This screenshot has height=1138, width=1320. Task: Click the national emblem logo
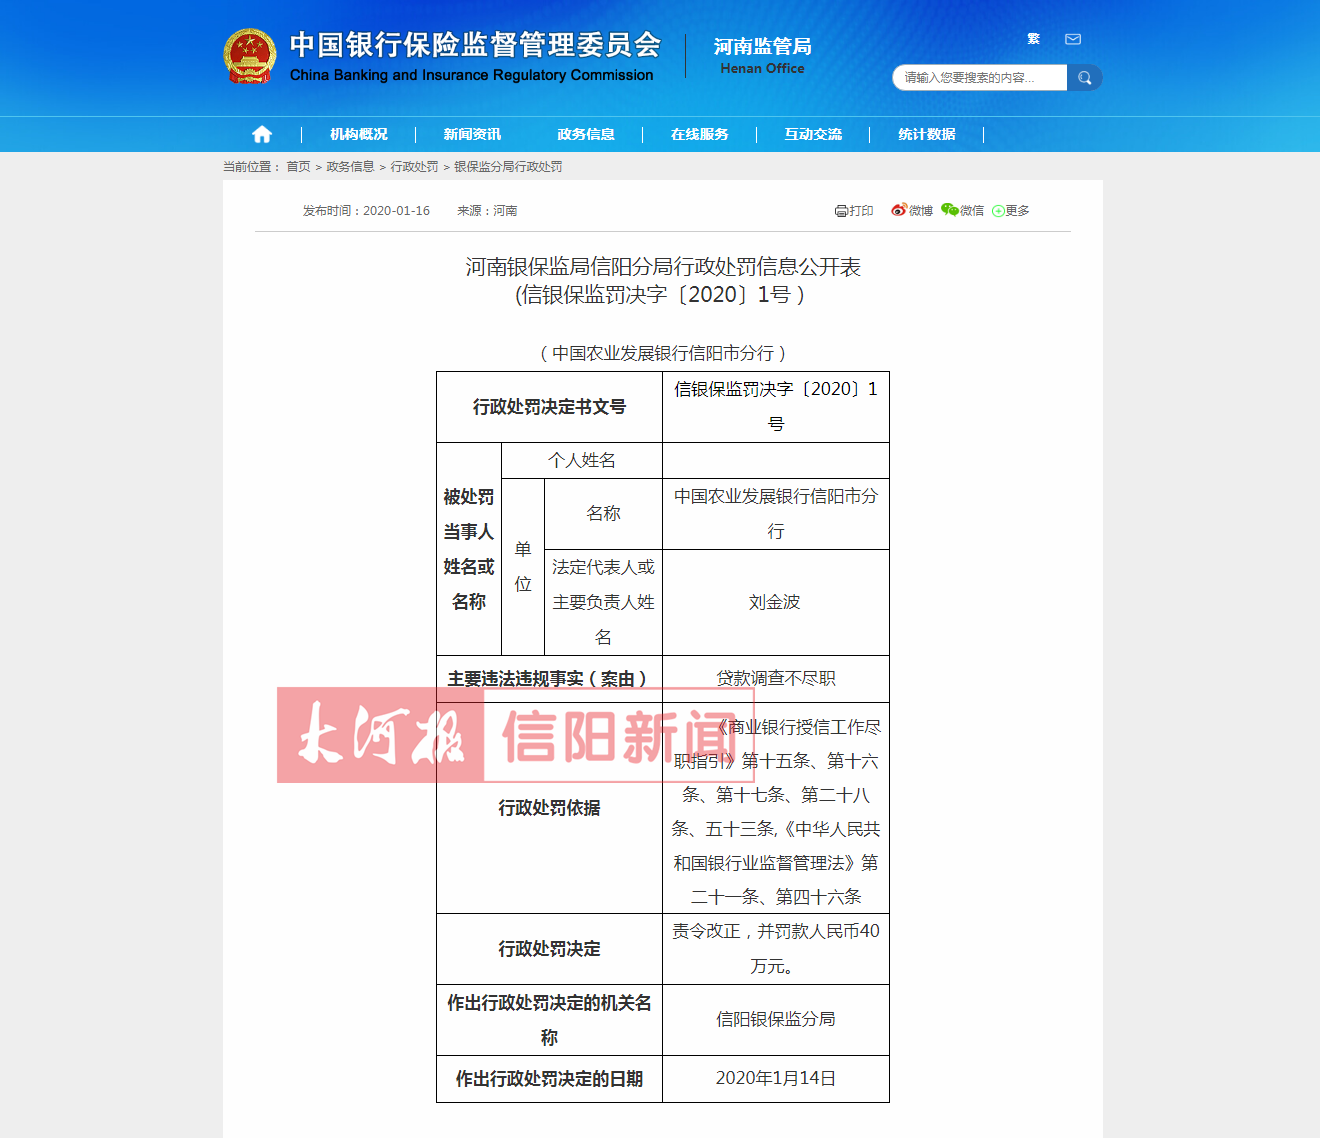(x=250, y=56)
